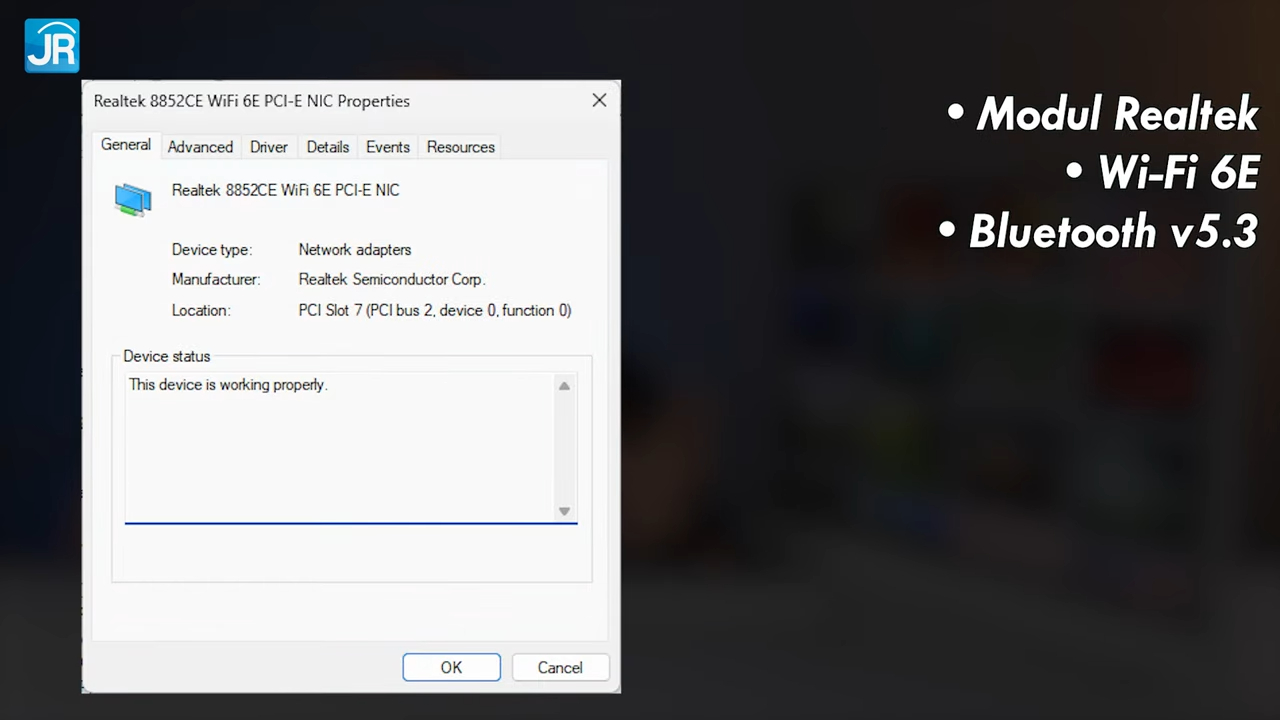Click the Location value 'PCI Slot 7'
1280x720 pixels.
(x=434, y=310)
